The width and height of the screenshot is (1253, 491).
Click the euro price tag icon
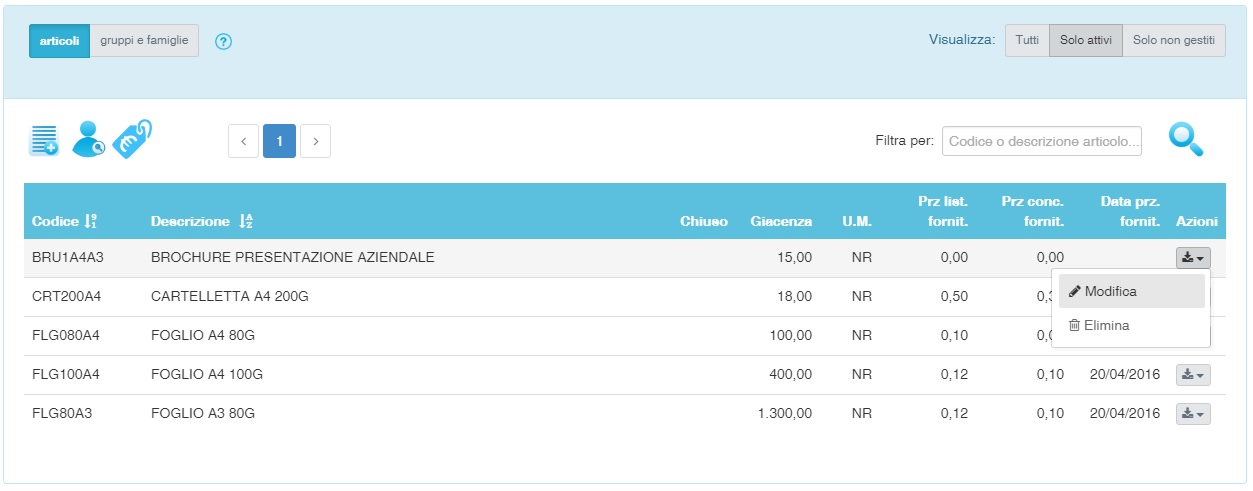(132, 139)
